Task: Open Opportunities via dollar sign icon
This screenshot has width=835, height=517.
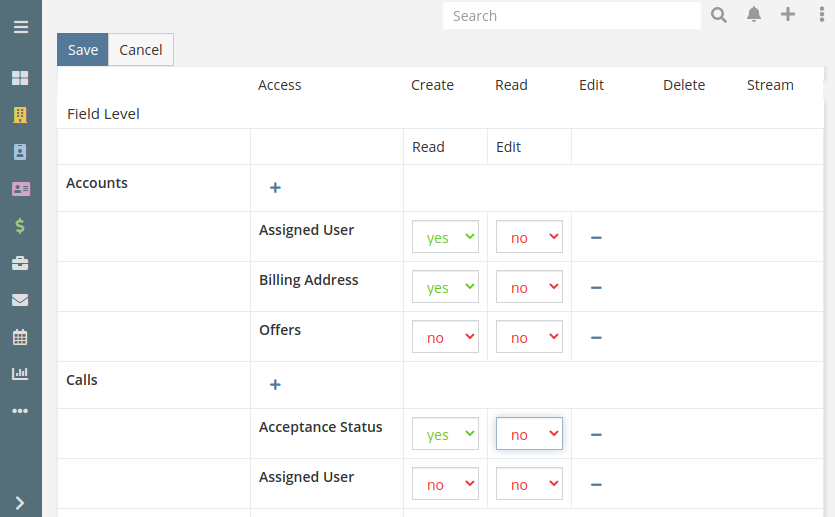Action: coord(20,226)
